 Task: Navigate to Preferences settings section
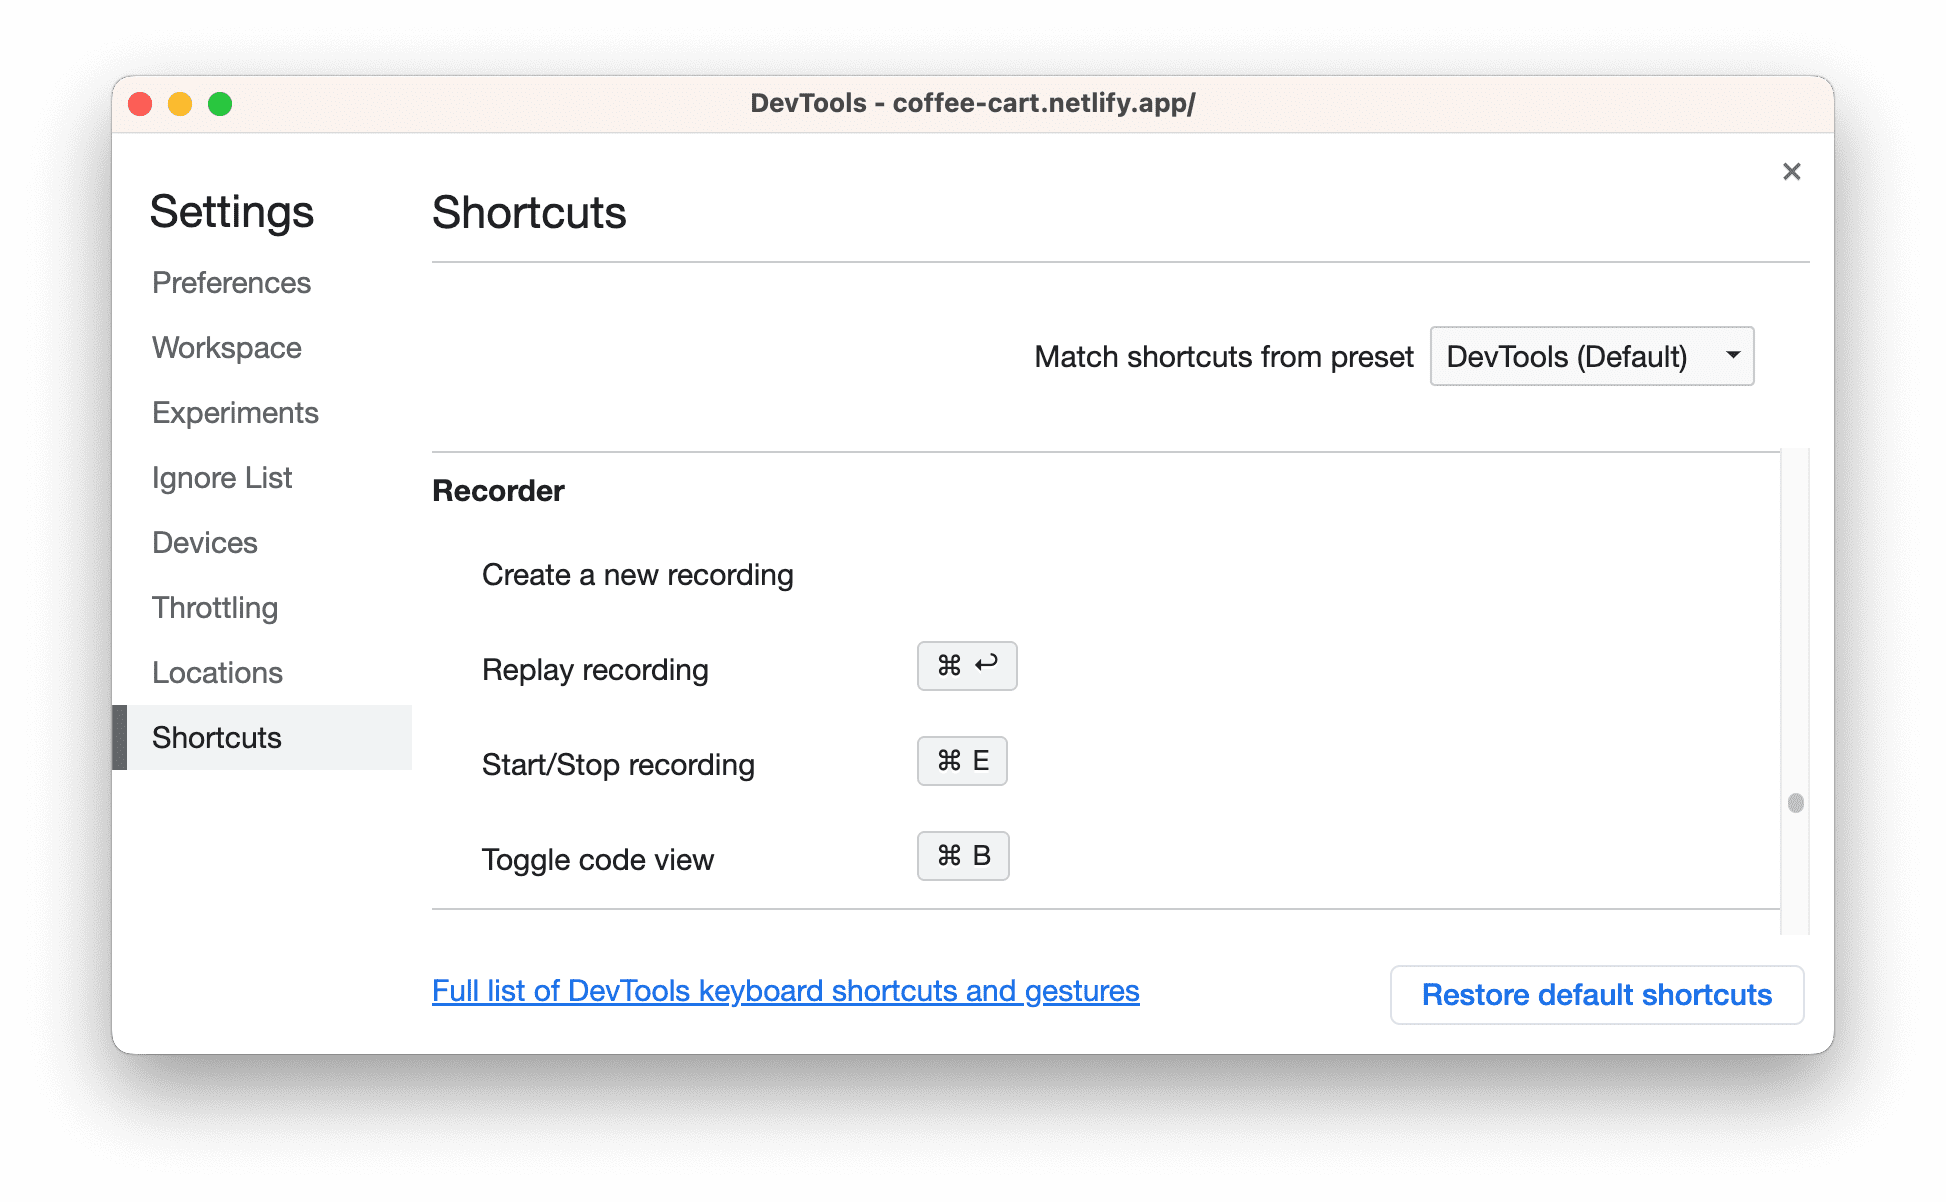(232, 282)
